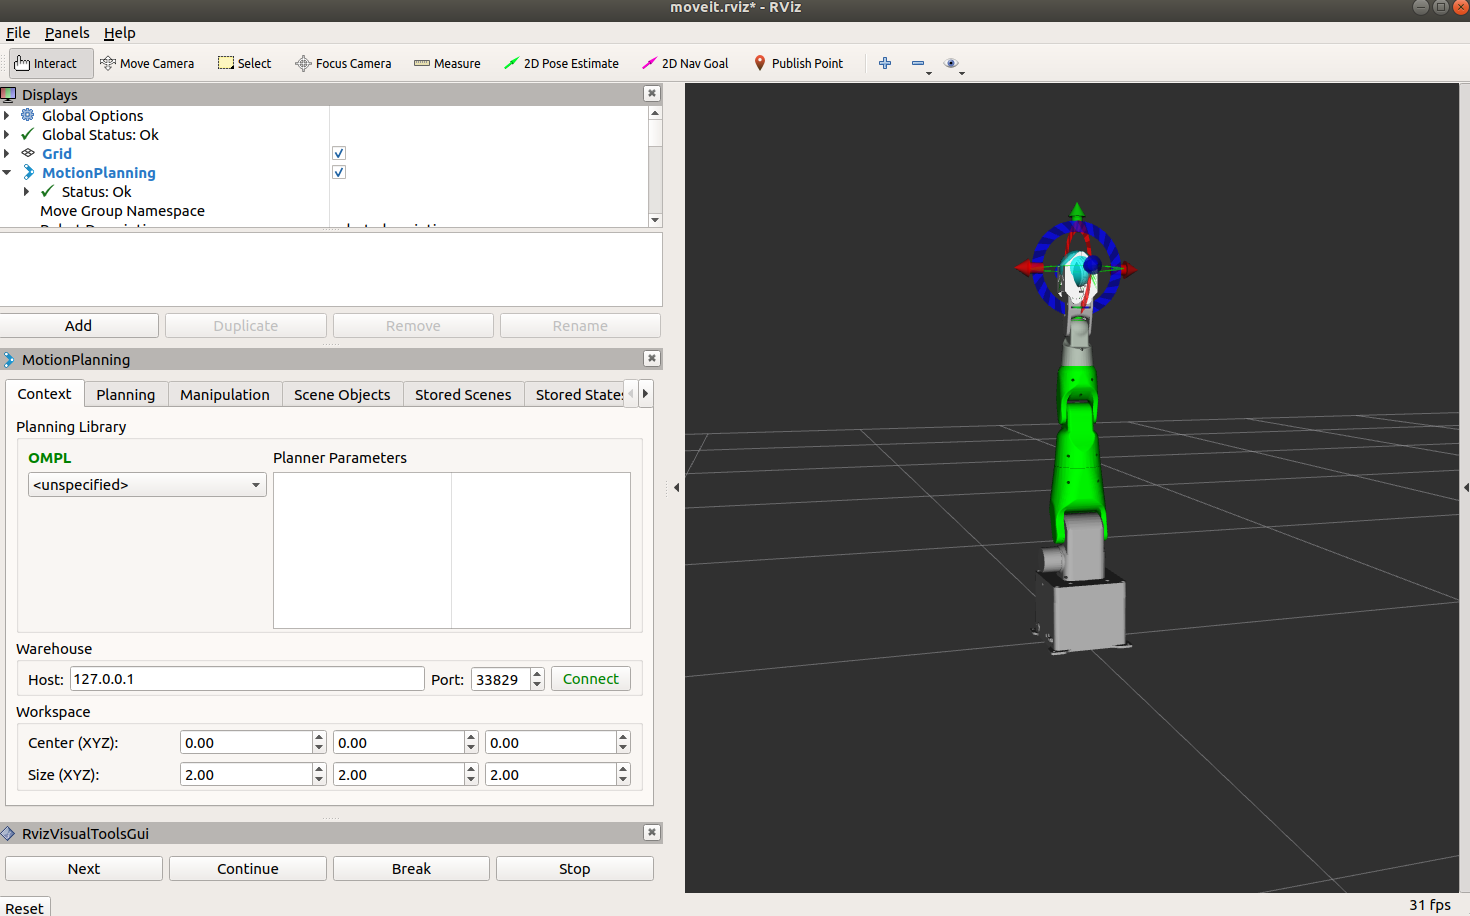The image size is (1470, 916).
Task: Click the Port number field
Action: click(500, 679)
